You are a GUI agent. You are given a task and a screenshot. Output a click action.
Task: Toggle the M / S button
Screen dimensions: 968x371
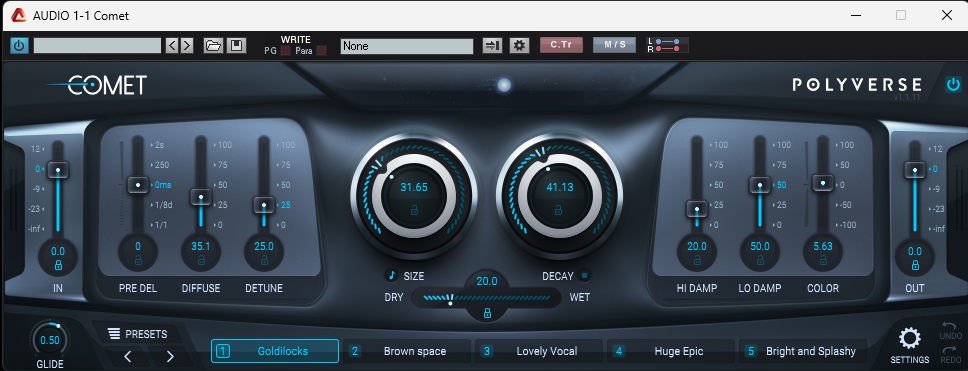614,45
